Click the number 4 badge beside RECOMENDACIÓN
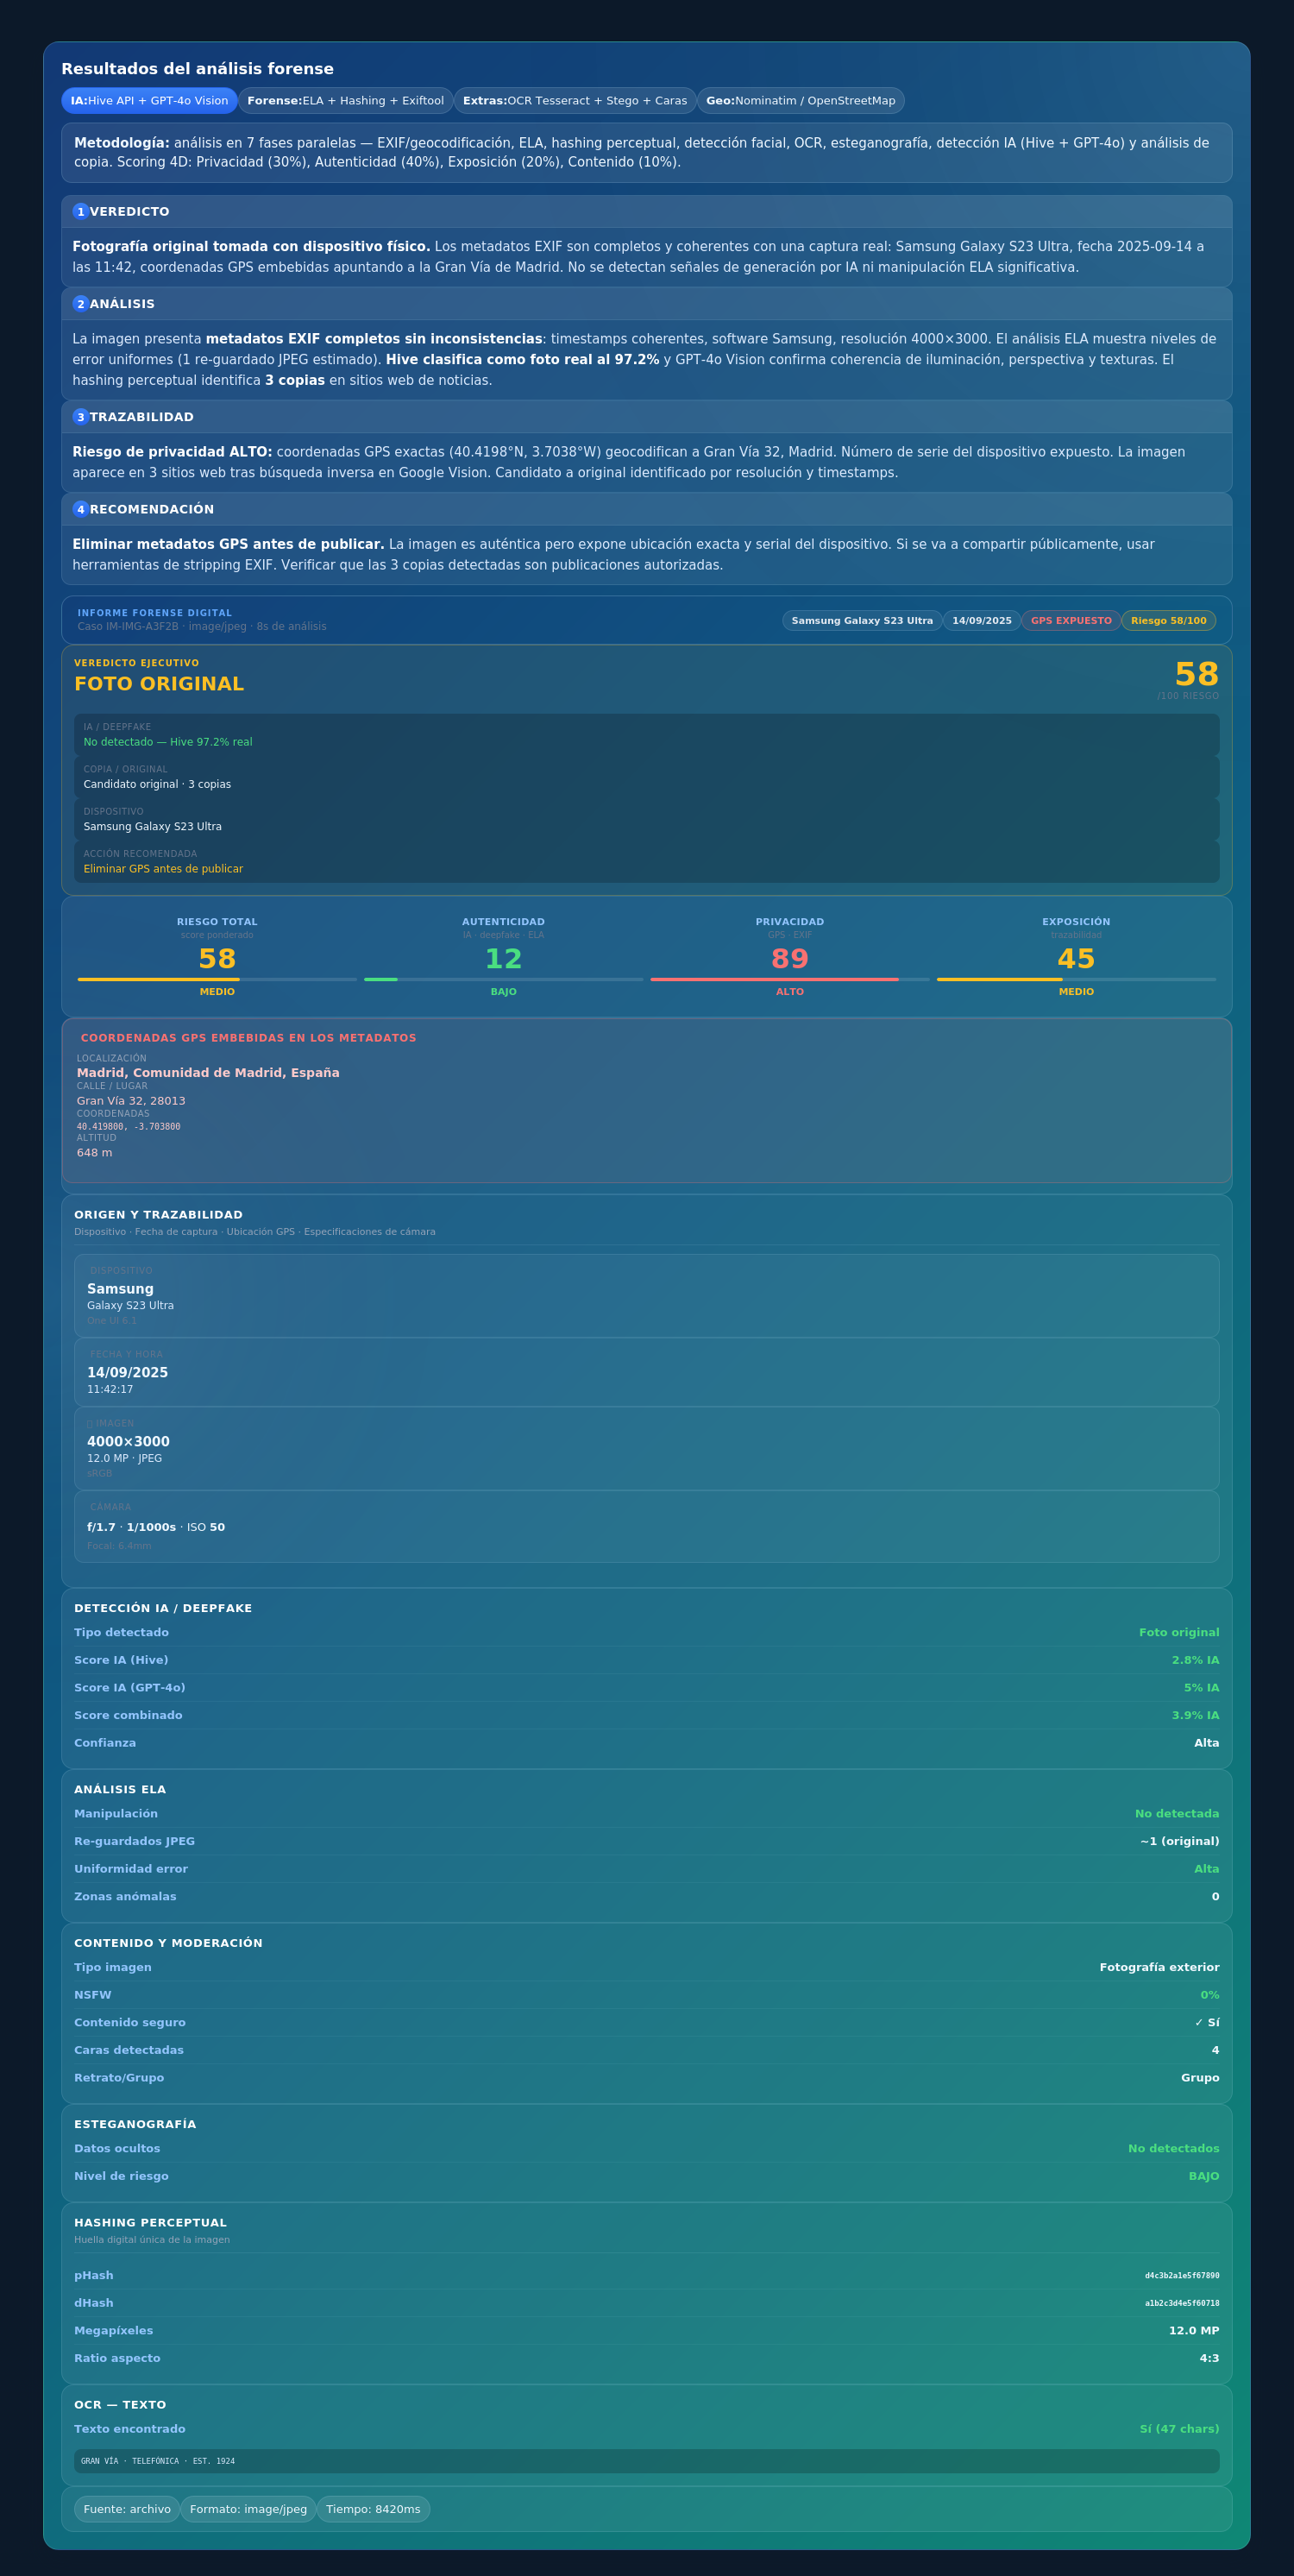The image size is (1294, 2576). [x=81, y=509]
